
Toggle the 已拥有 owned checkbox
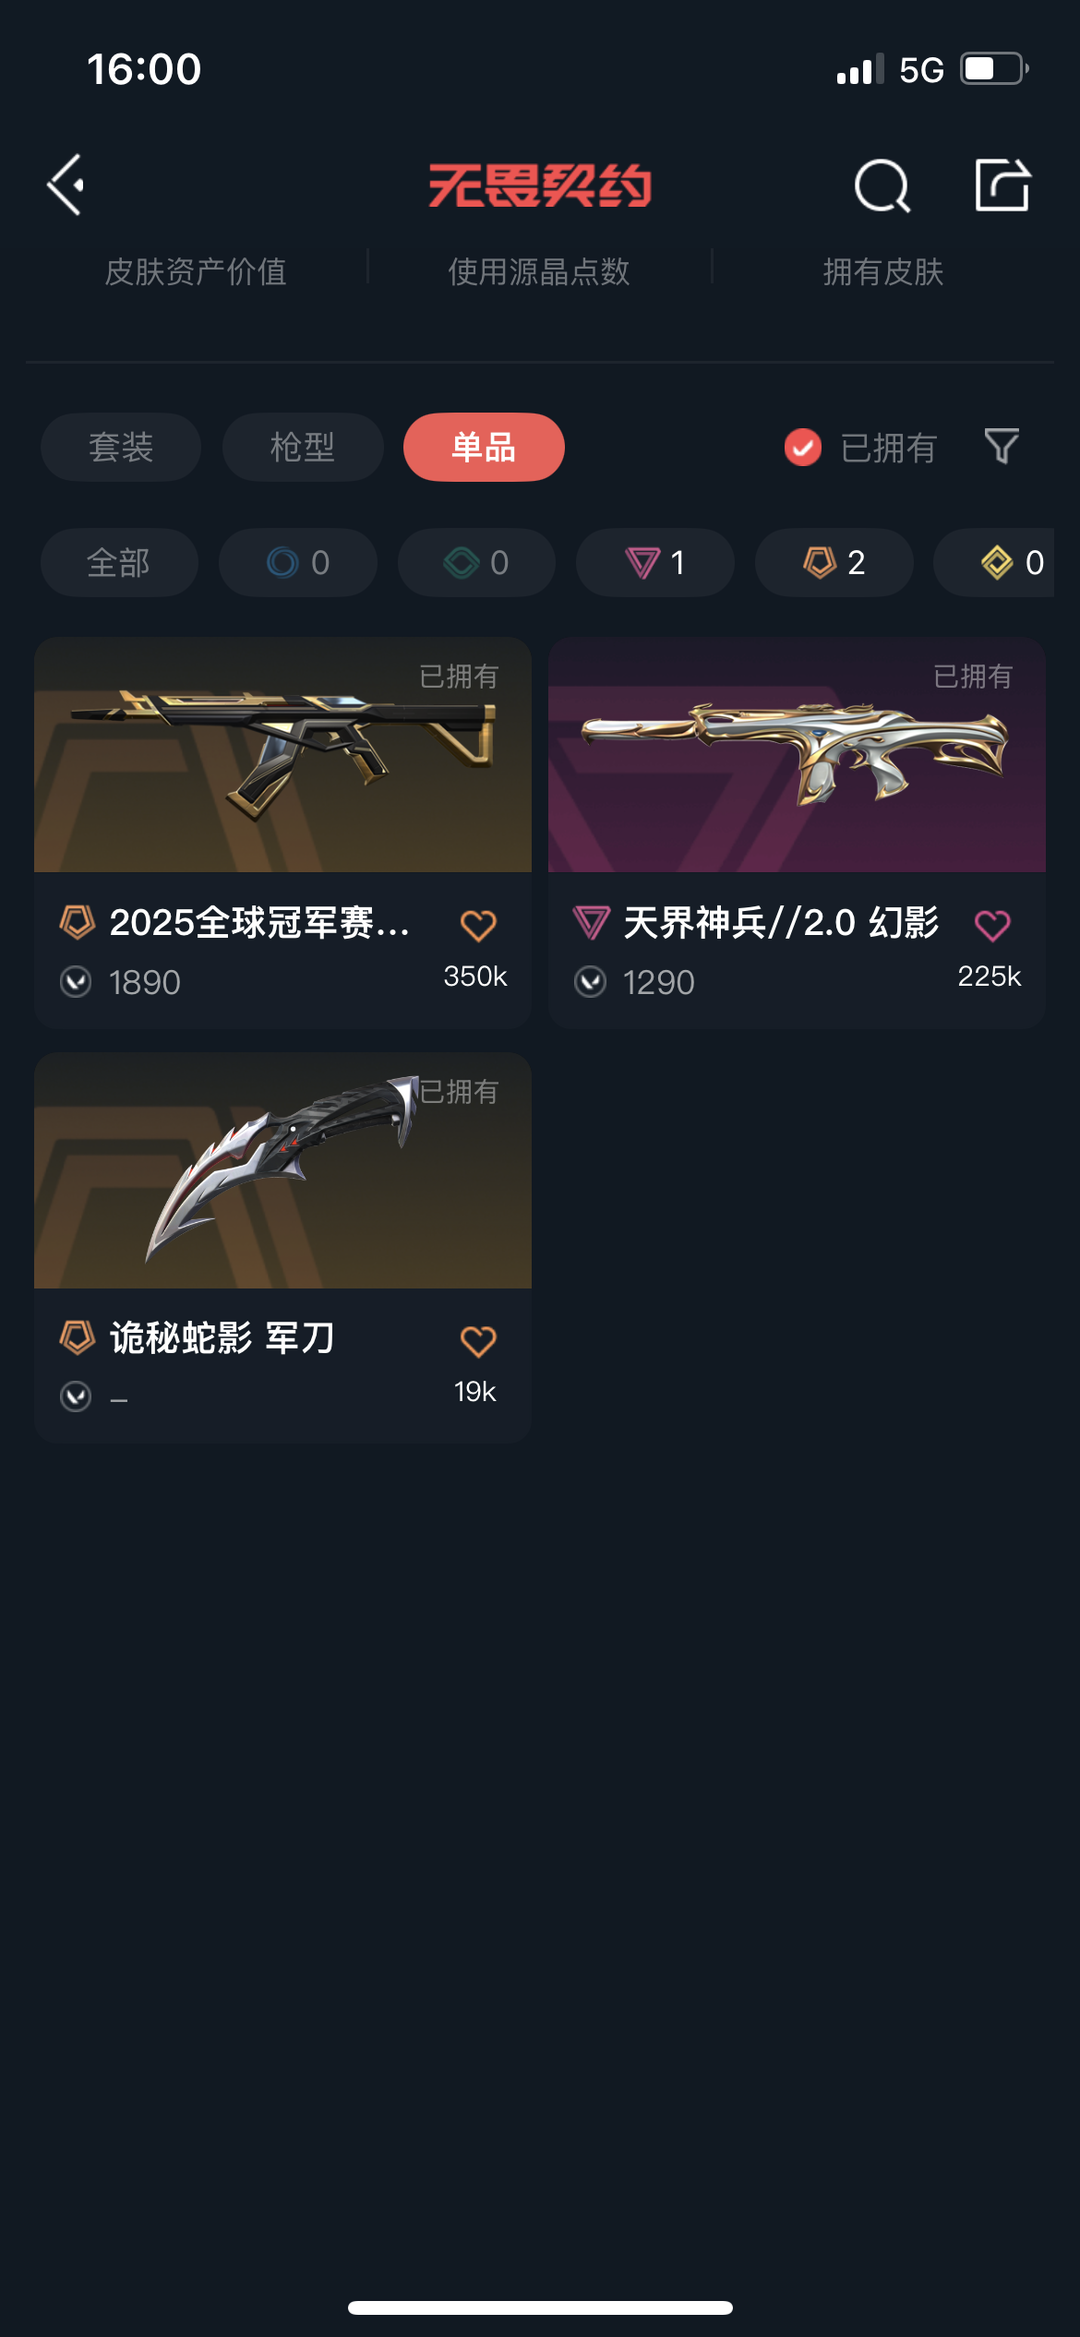(x=803, y=447)
